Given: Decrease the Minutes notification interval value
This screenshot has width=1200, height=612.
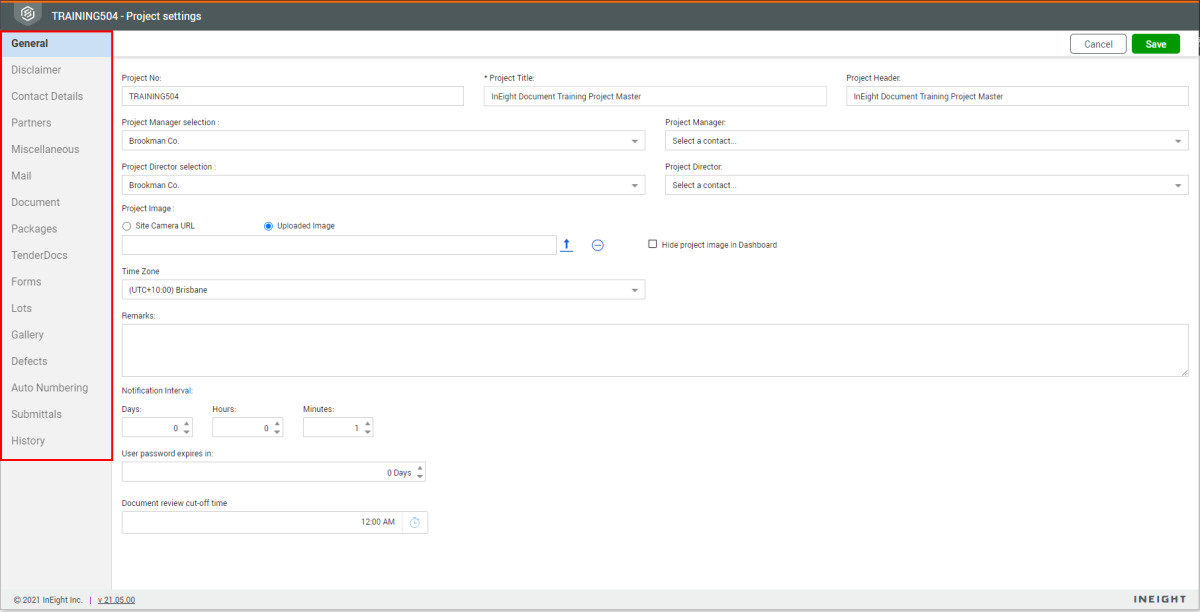Looking at the screenshot, I should [x=368, y=432].
